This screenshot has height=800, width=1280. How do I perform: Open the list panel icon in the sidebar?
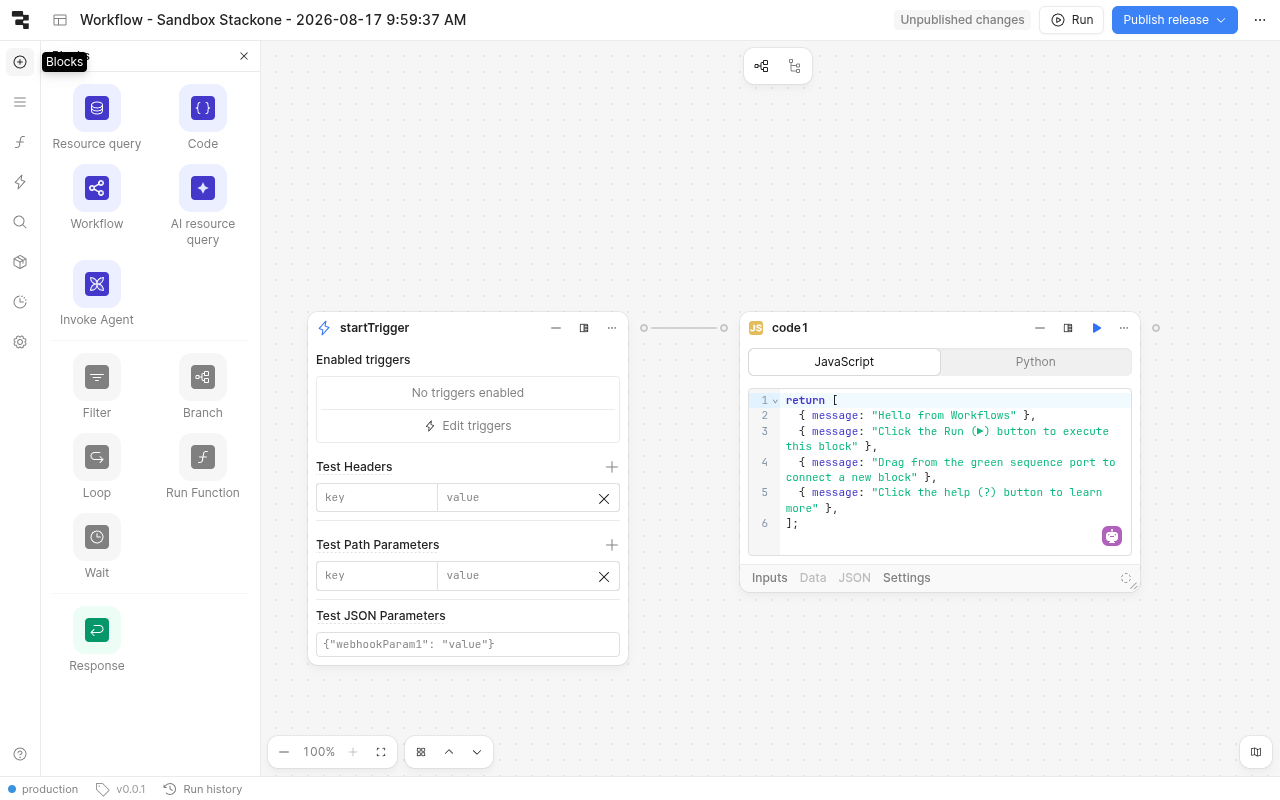tap(20, 102)
